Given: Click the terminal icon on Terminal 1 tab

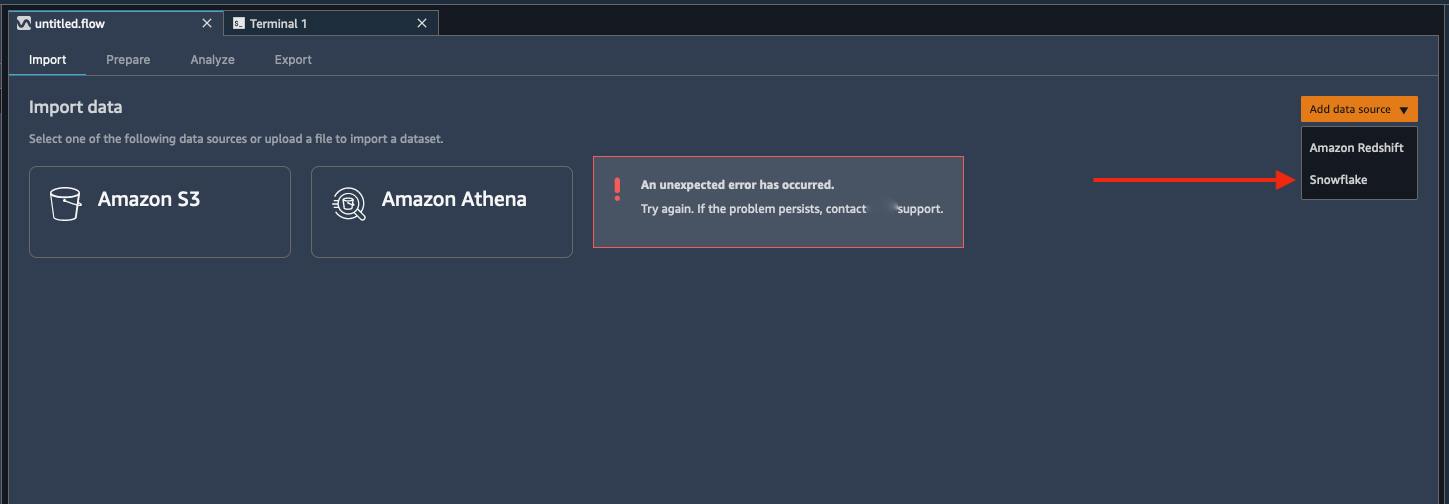Looking at the screenshot, I should click(x=238, y=23).
